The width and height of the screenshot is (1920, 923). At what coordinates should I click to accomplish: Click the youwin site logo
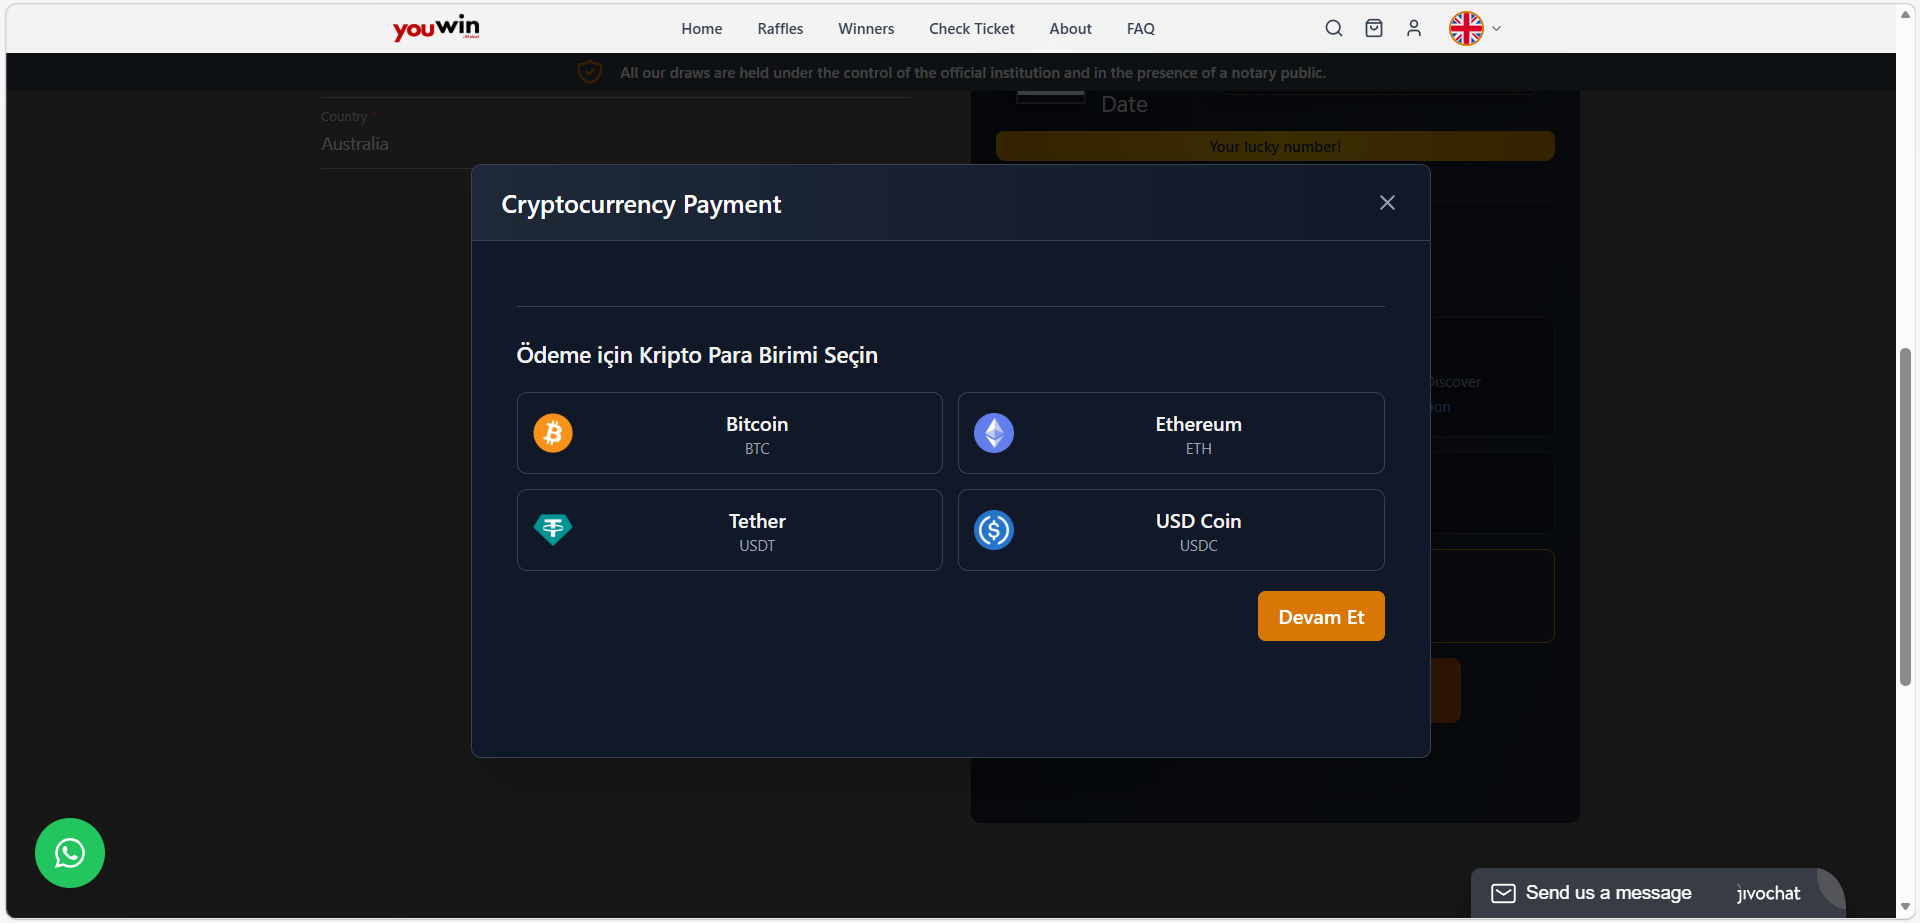pos(435,28)
